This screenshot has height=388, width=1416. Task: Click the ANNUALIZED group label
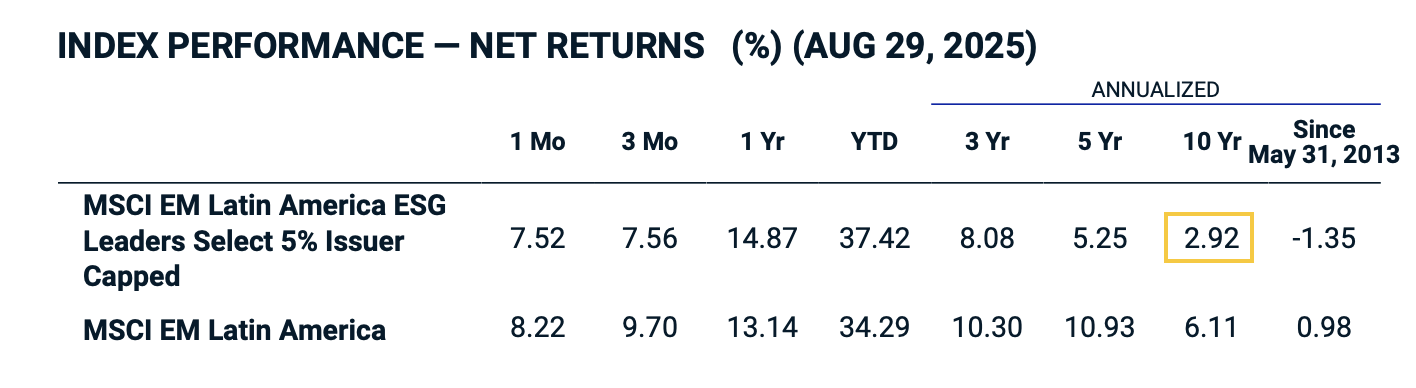pyautogui.click(x=1155, y=89)
